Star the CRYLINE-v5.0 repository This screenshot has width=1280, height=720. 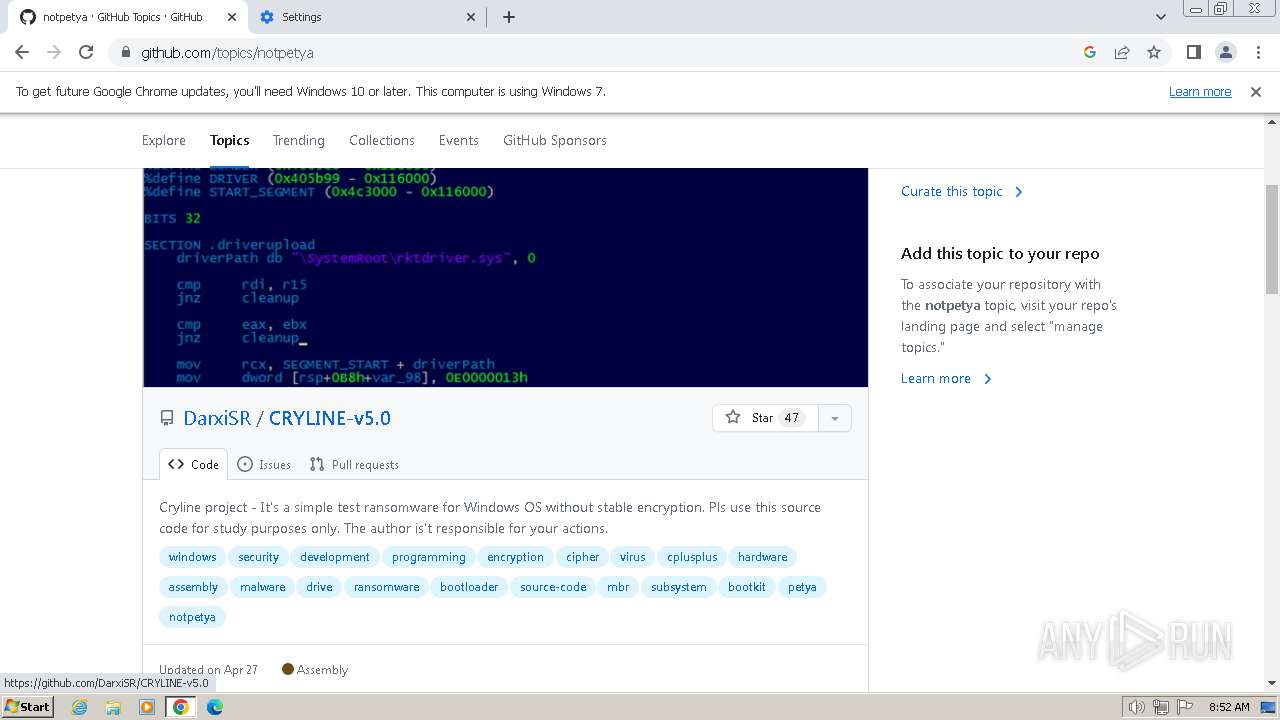[764, 418]
